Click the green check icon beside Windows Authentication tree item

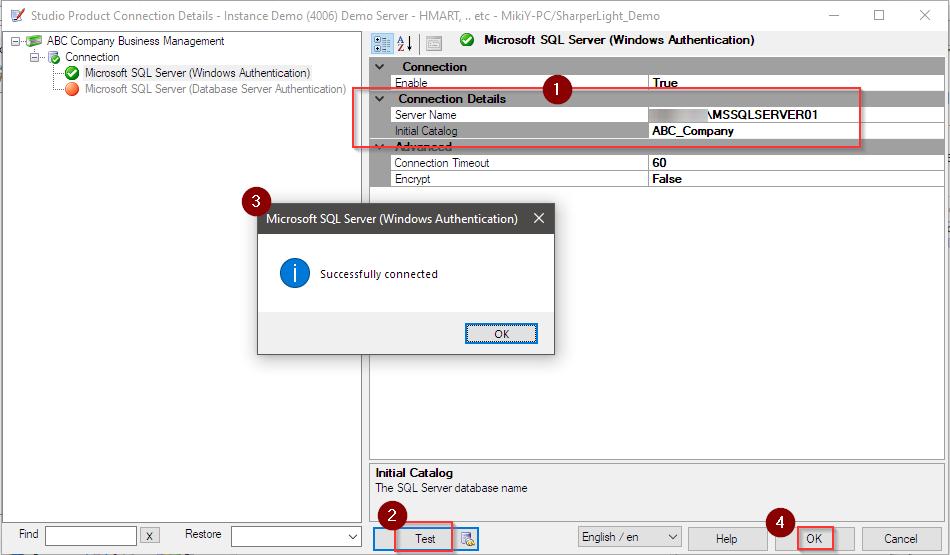(x=72, y=73)
